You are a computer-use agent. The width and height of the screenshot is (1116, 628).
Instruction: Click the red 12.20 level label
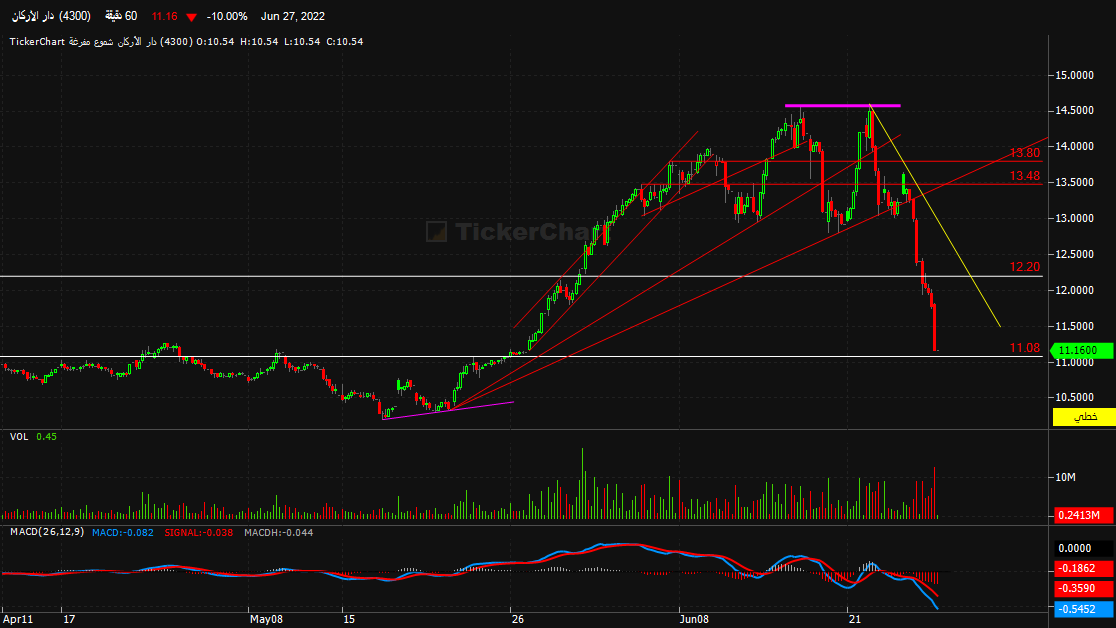1025,267
